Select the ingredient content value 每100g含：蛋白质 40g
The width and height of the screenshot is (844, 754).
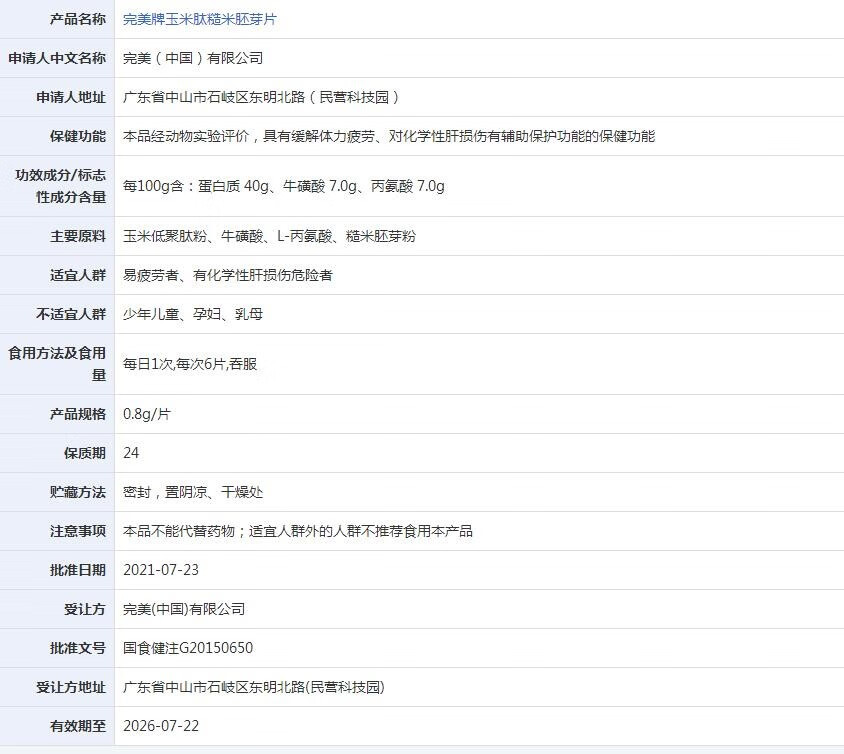[x=284, y=186]
